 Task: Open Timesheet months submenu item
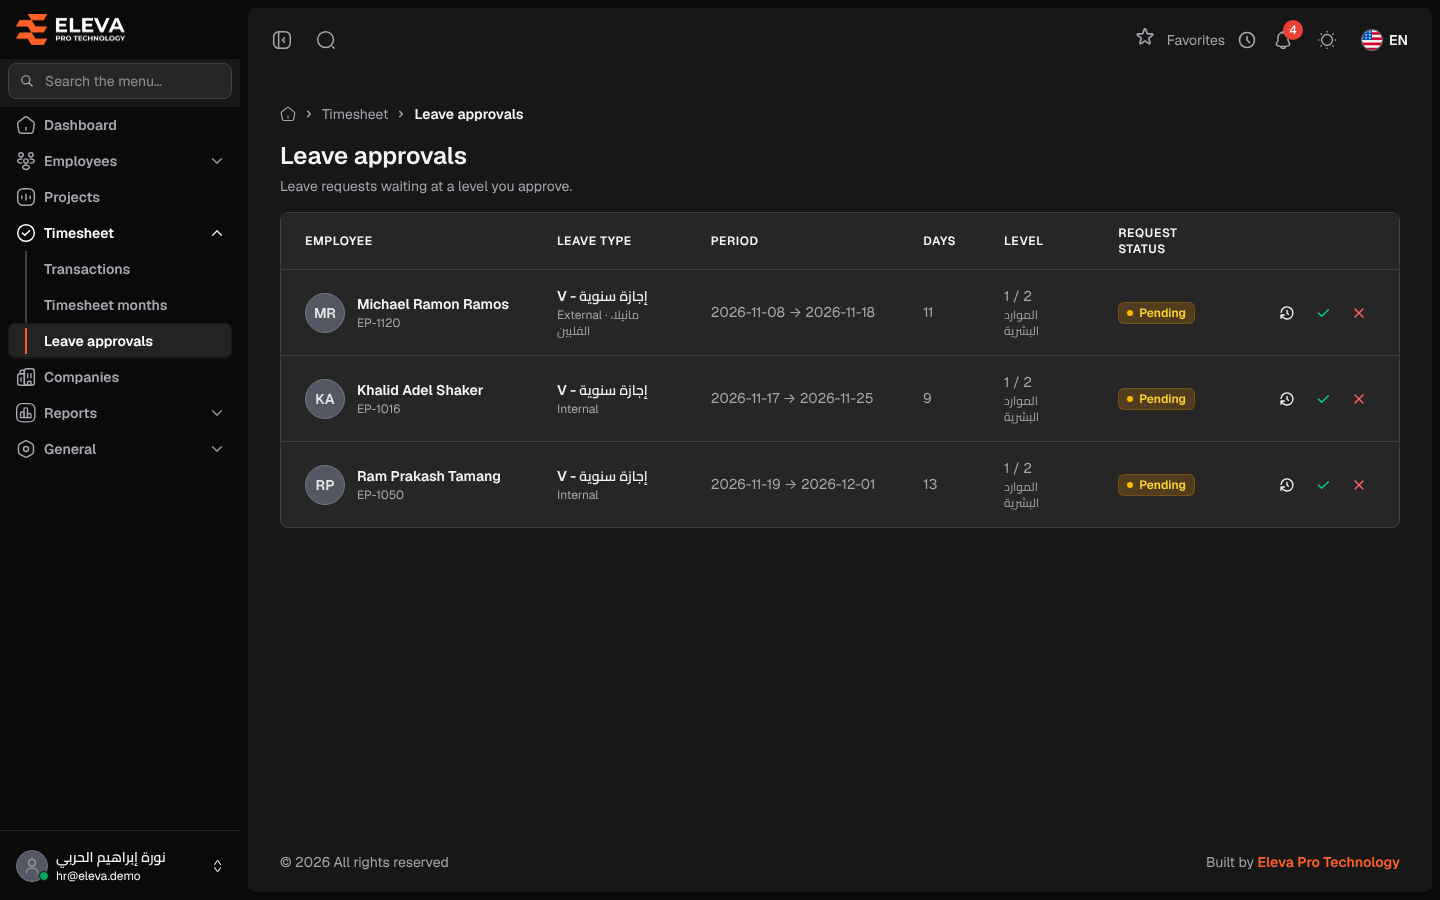(x=106, y=305)
